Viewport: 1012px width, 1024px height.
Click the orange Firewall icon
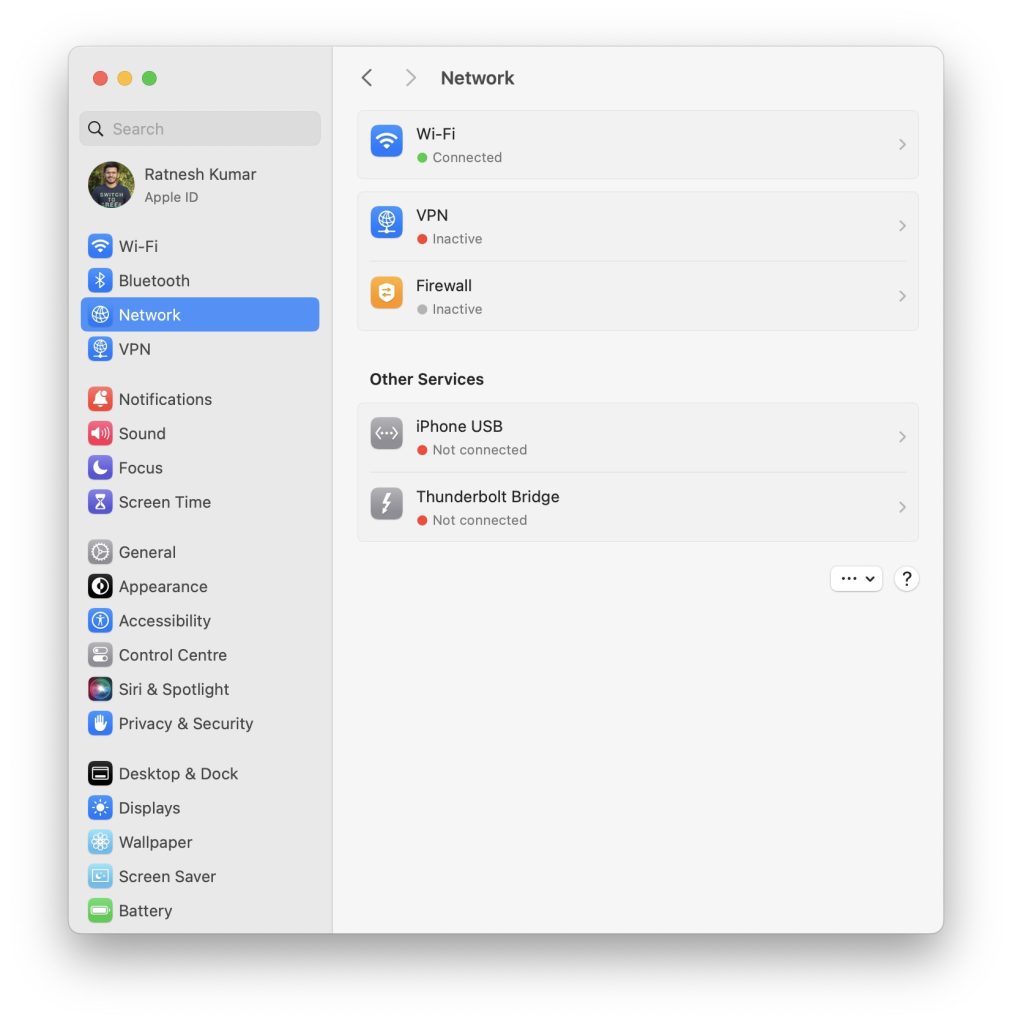tap(387, 293)
